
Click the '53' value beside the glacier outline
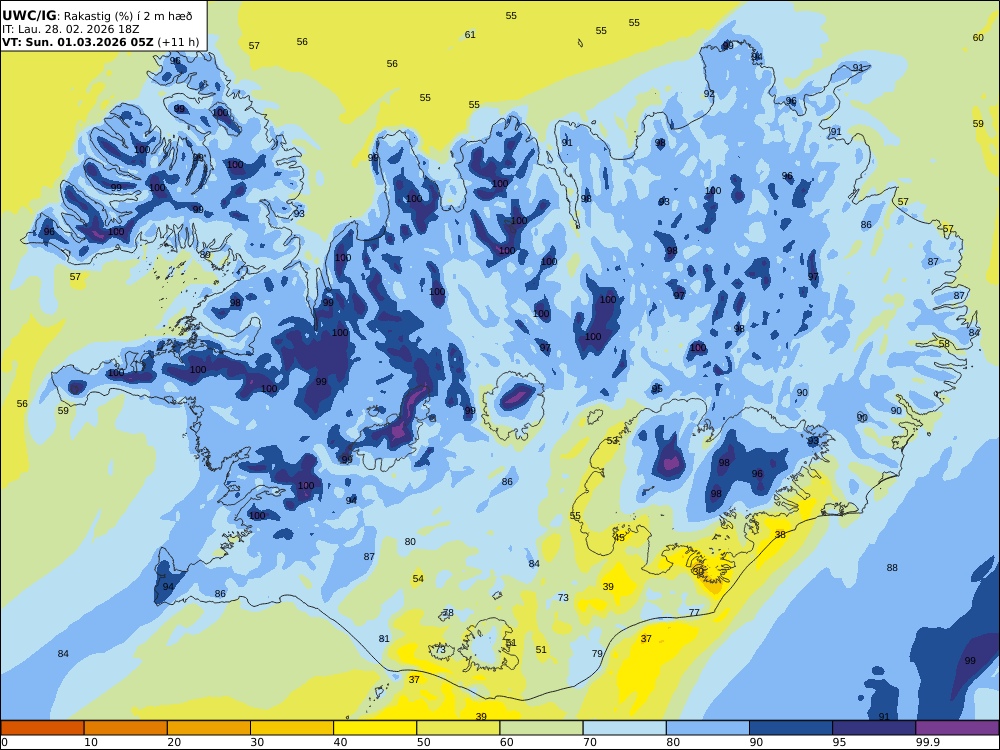[612, 441]
